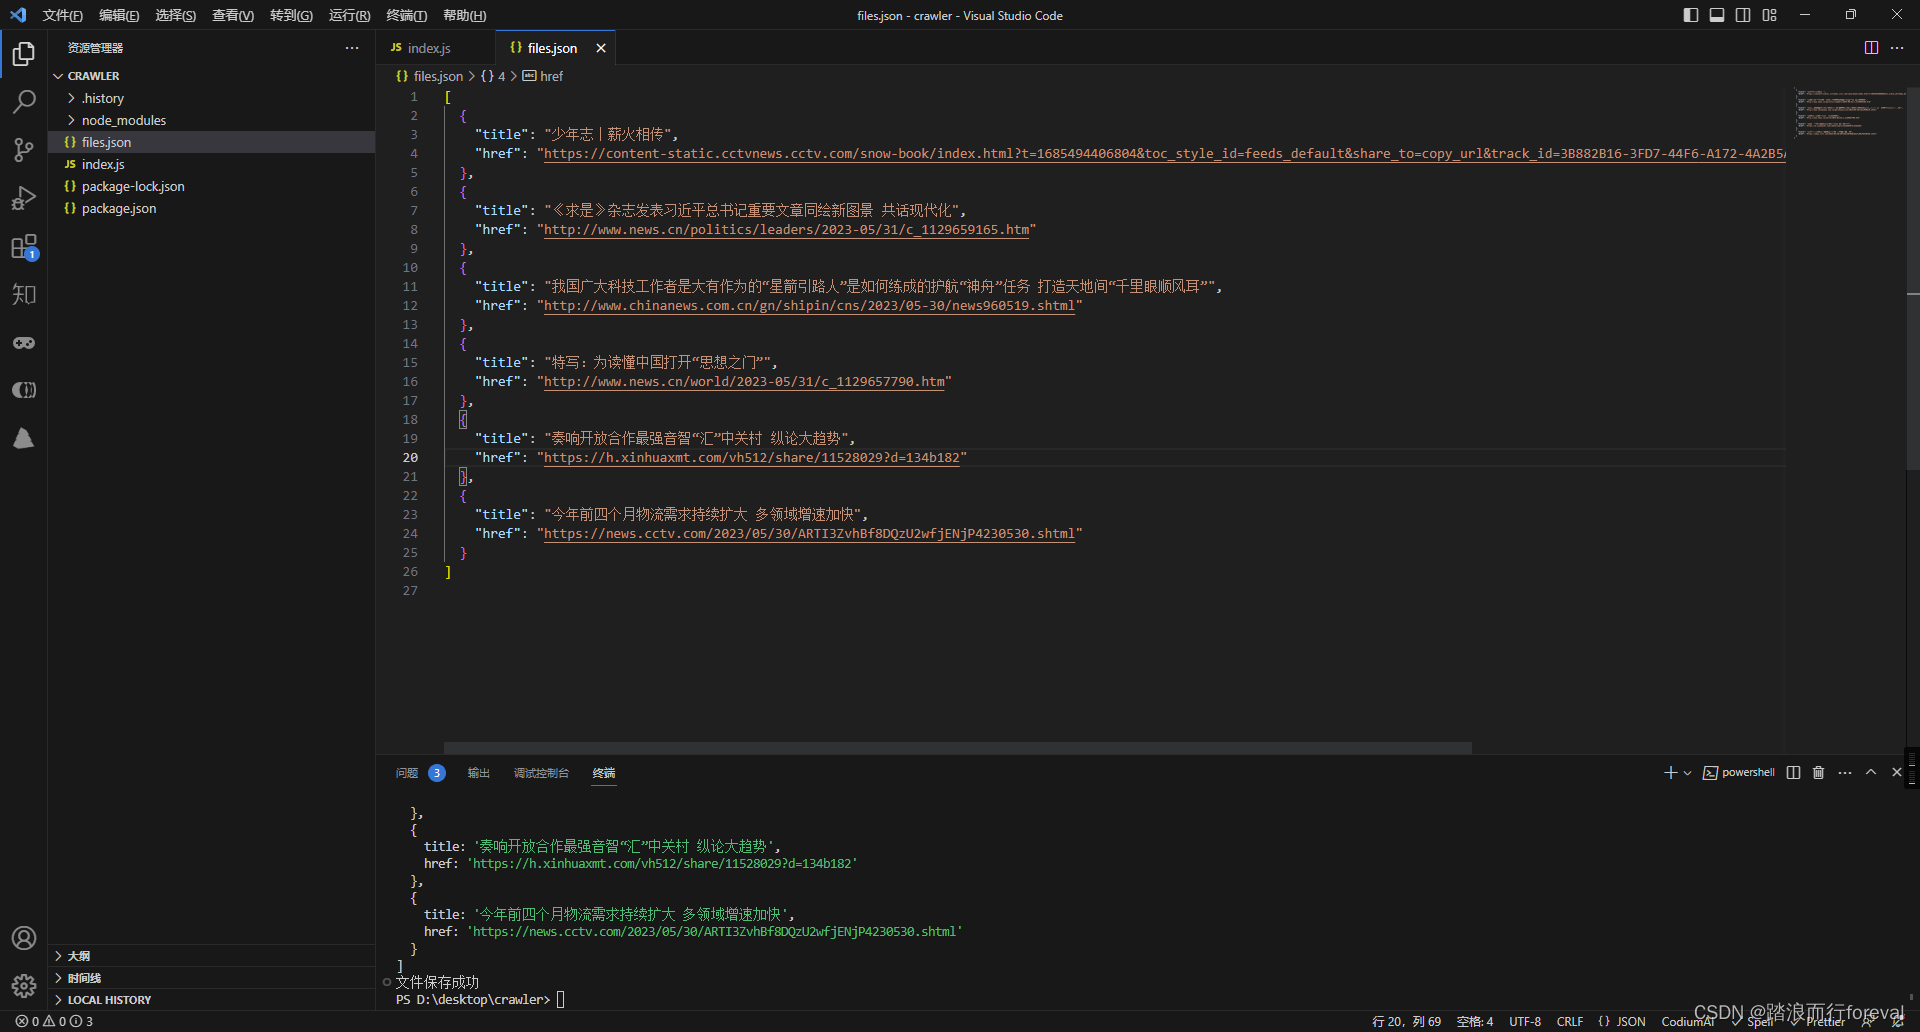This screenshot has height=1032, width=1920.
Task: Select the 终端 terminal tab
Action: [x=604, y=773]
